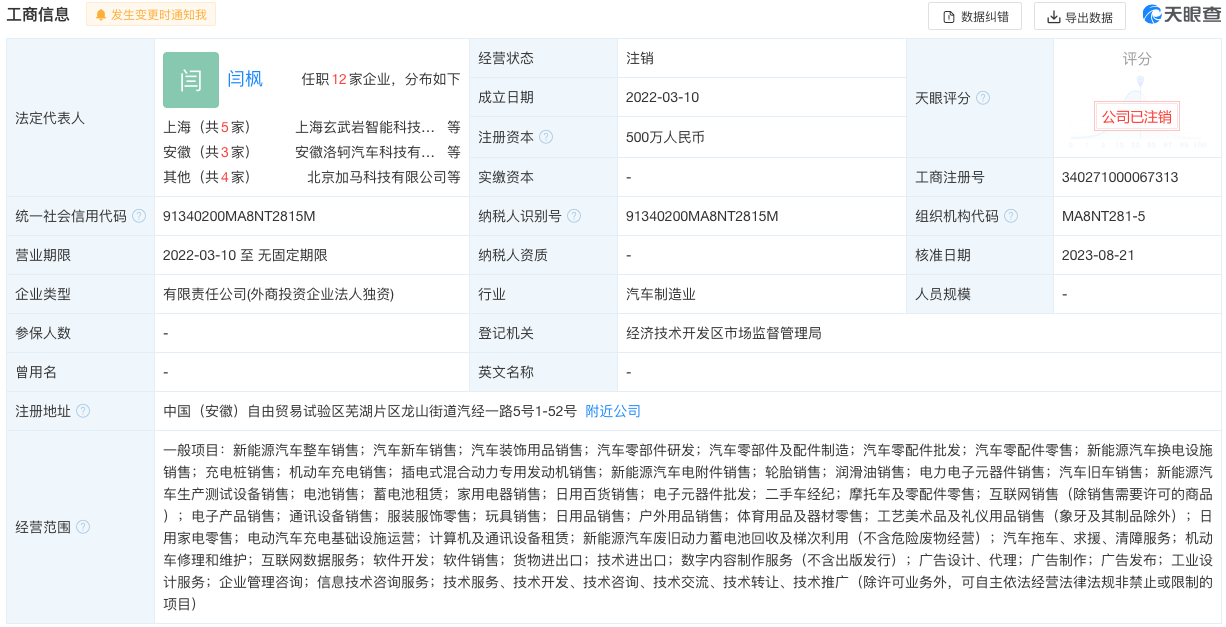
Task: Click the bell icon in change notification button
Action: pyautogui.click(x=101, y=15)
